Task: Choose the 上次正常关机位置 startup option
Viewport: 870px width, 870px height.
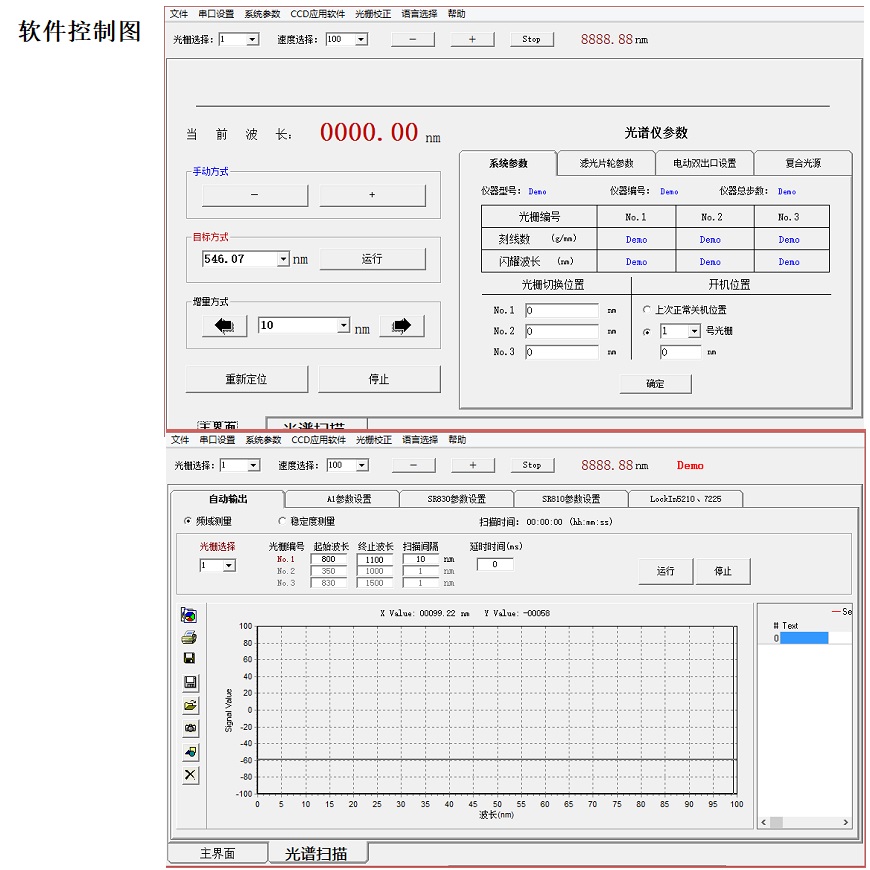Action: 647,310
